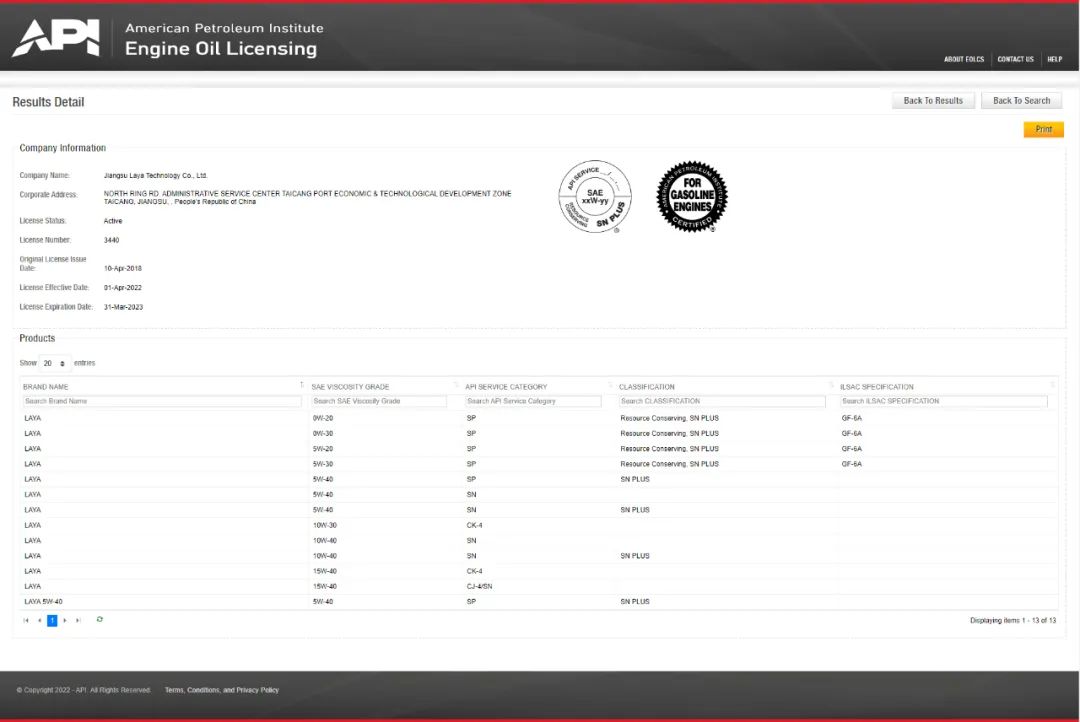Click SN PLUS cell in LAYA 5W-40 row
Image resolution: width=1080 pixels, height=722 pixels.
point(634,601)
